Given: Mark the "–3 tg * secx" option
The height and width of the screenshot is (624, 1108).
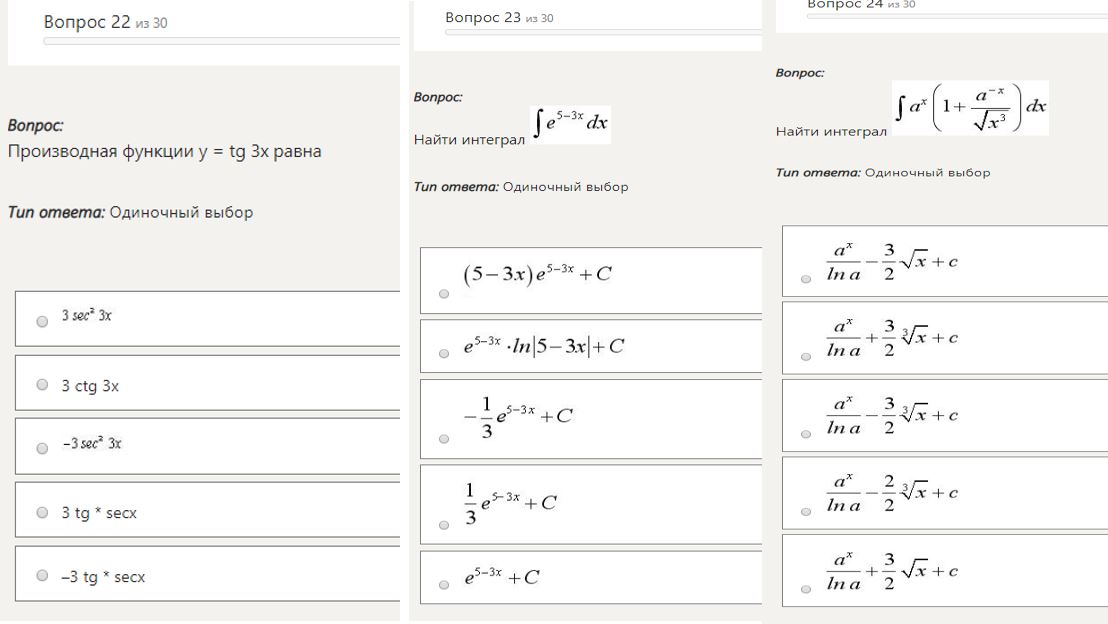Looking at the screenshot, I should pos(41,576).
